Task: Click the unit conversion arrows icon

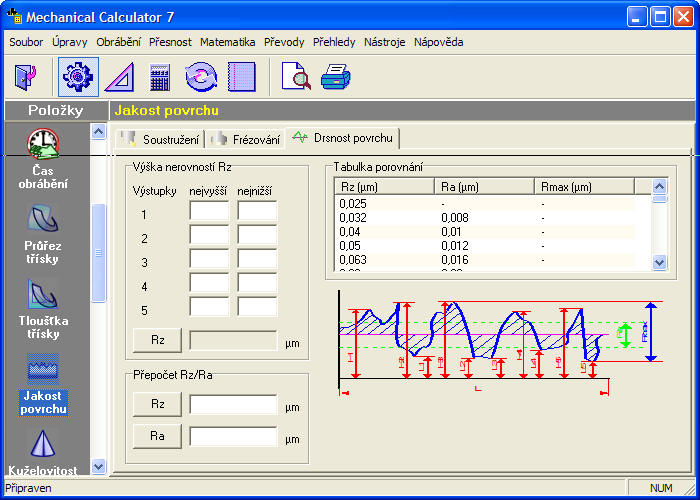Action: [201, 77]
